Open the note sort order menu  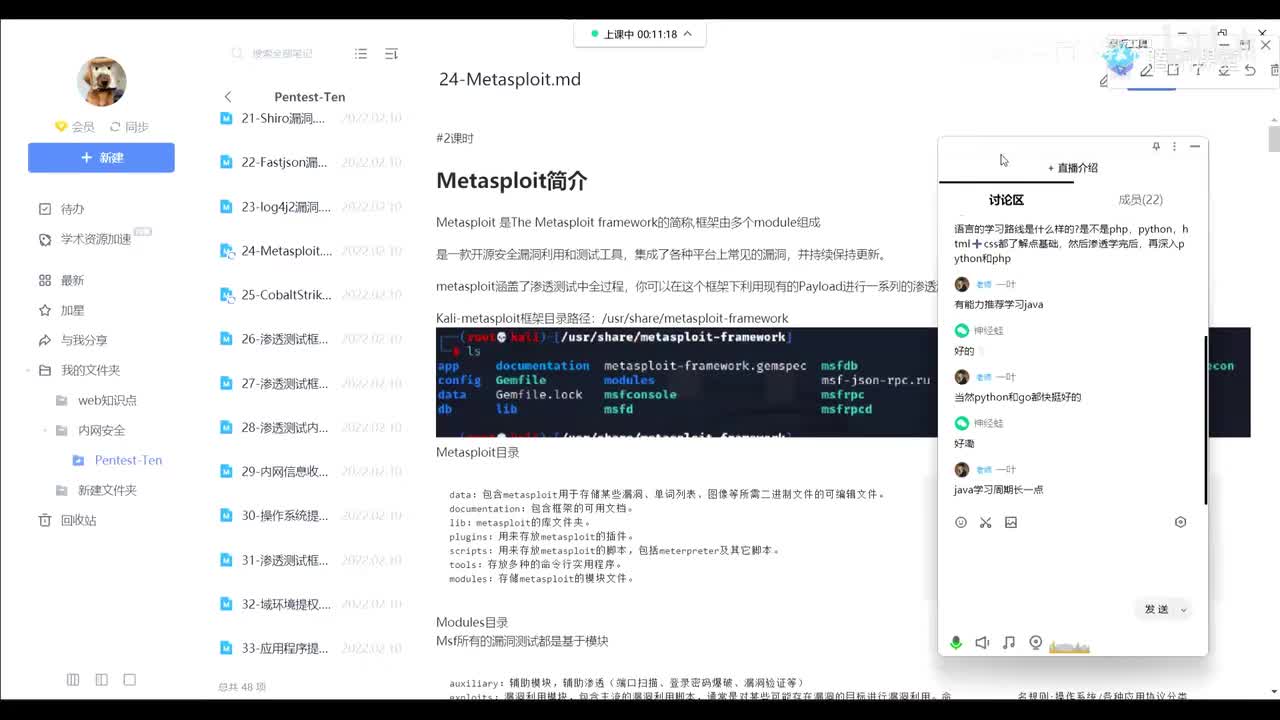click(391, 54)
